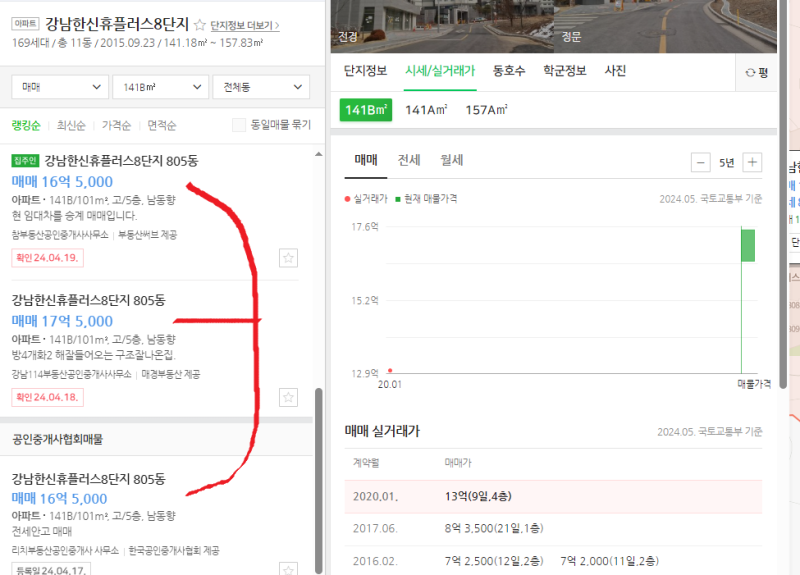Click the 리치부동산공인중개사 사무소 agency name
The image size is (800, 575).
click(x=65, y=551)
